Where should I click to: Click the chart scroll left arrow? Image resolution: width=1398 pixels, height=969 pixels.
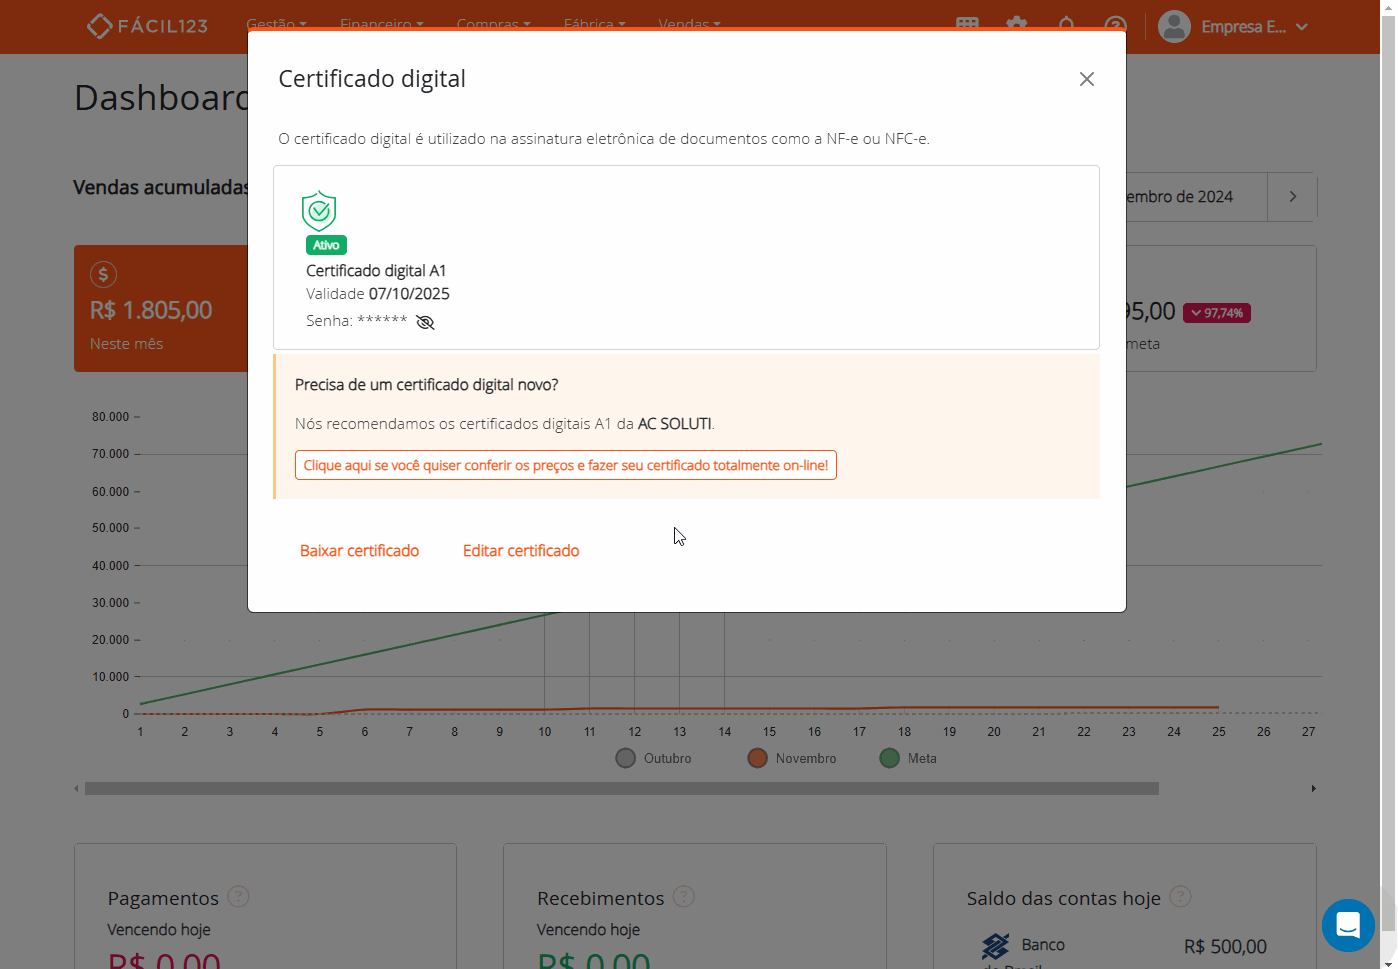pos(77,789)
